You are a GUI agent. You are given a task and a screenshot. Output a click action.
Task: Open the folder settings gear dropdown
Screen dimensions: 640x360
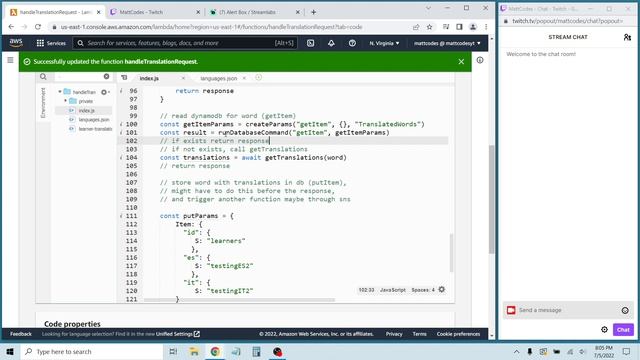pyautogui.click(x=105, y=92)
